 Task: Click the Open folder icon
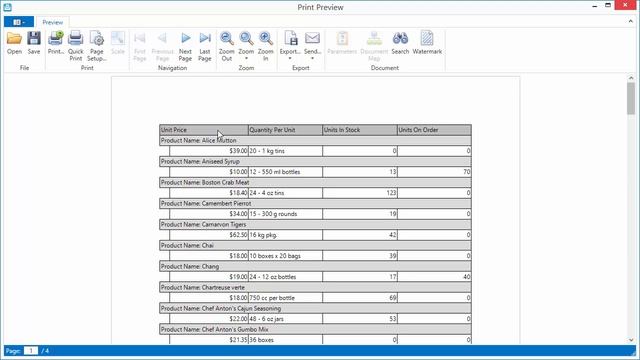14,38
